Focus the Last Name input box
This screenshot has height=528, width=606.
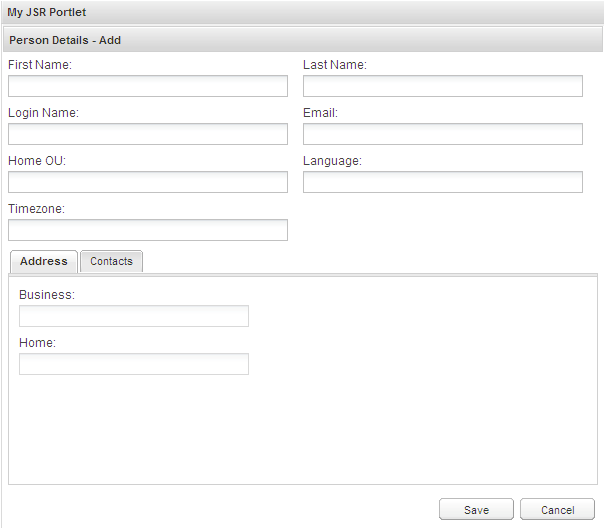click(x=442, y=86)
